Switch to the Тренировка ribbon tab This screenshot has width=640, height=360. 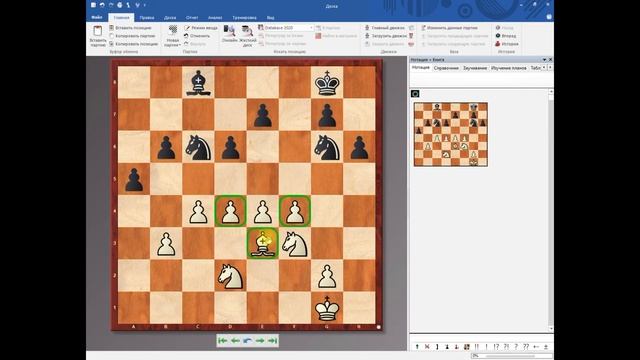pyautogui.click(x=244, y=18)
